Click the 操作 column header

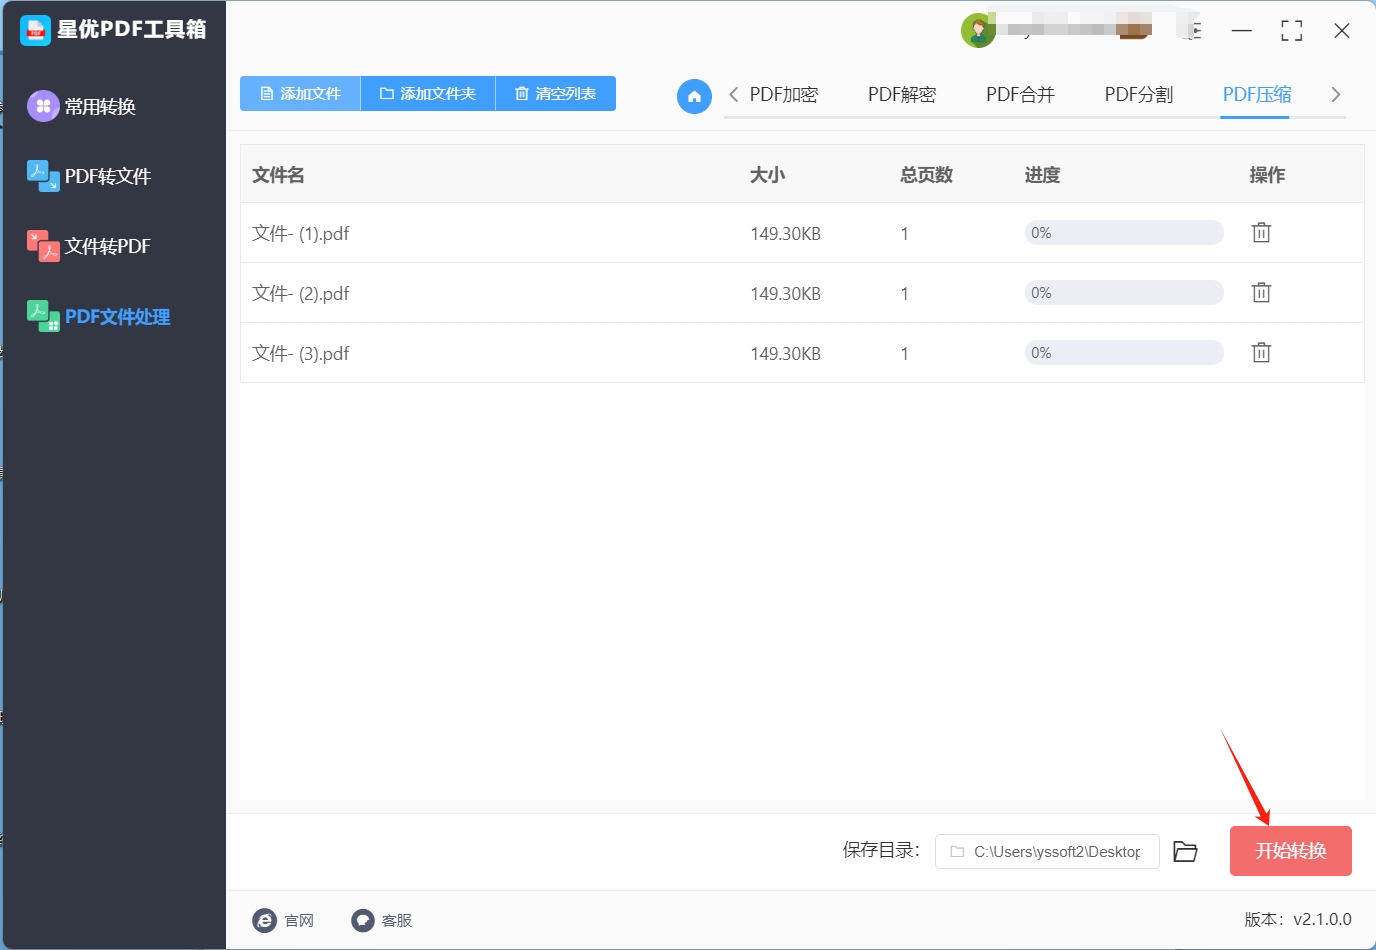1267,175
